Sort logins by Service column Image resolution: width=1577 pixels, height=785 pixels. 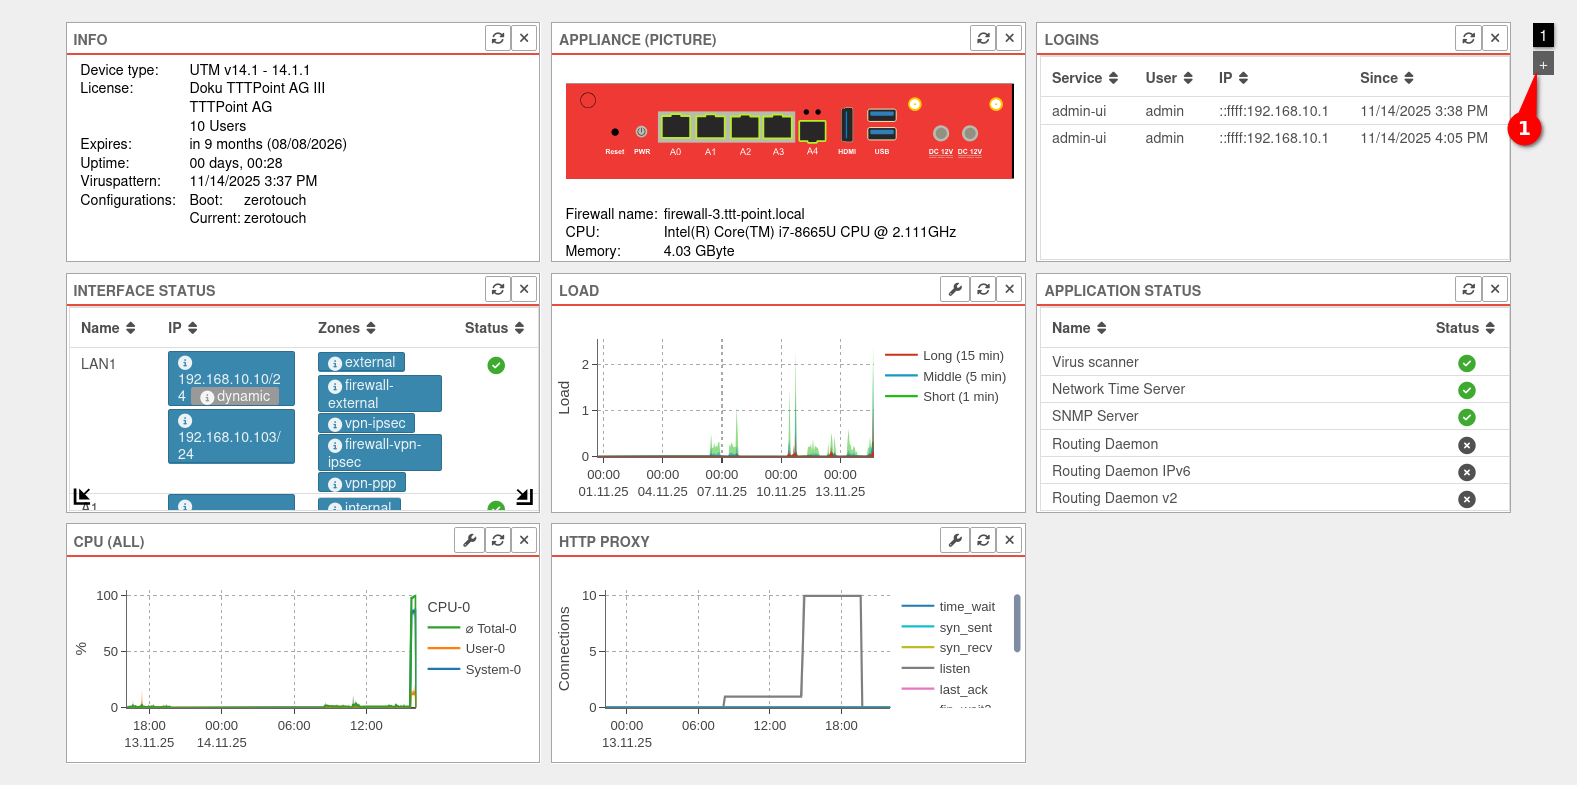(x=1084, y=78)
